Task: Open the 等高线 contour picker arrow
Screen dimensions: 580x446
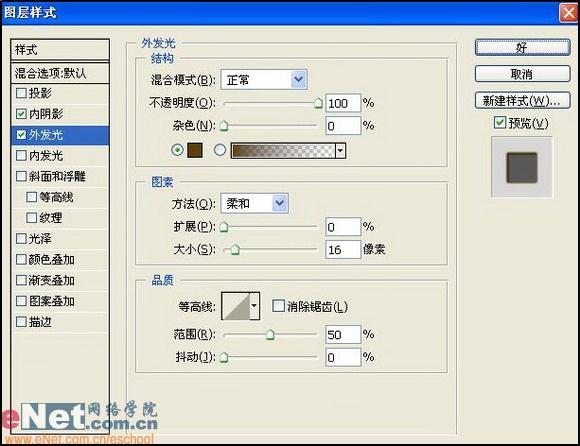Action: (x=254, y=305)
